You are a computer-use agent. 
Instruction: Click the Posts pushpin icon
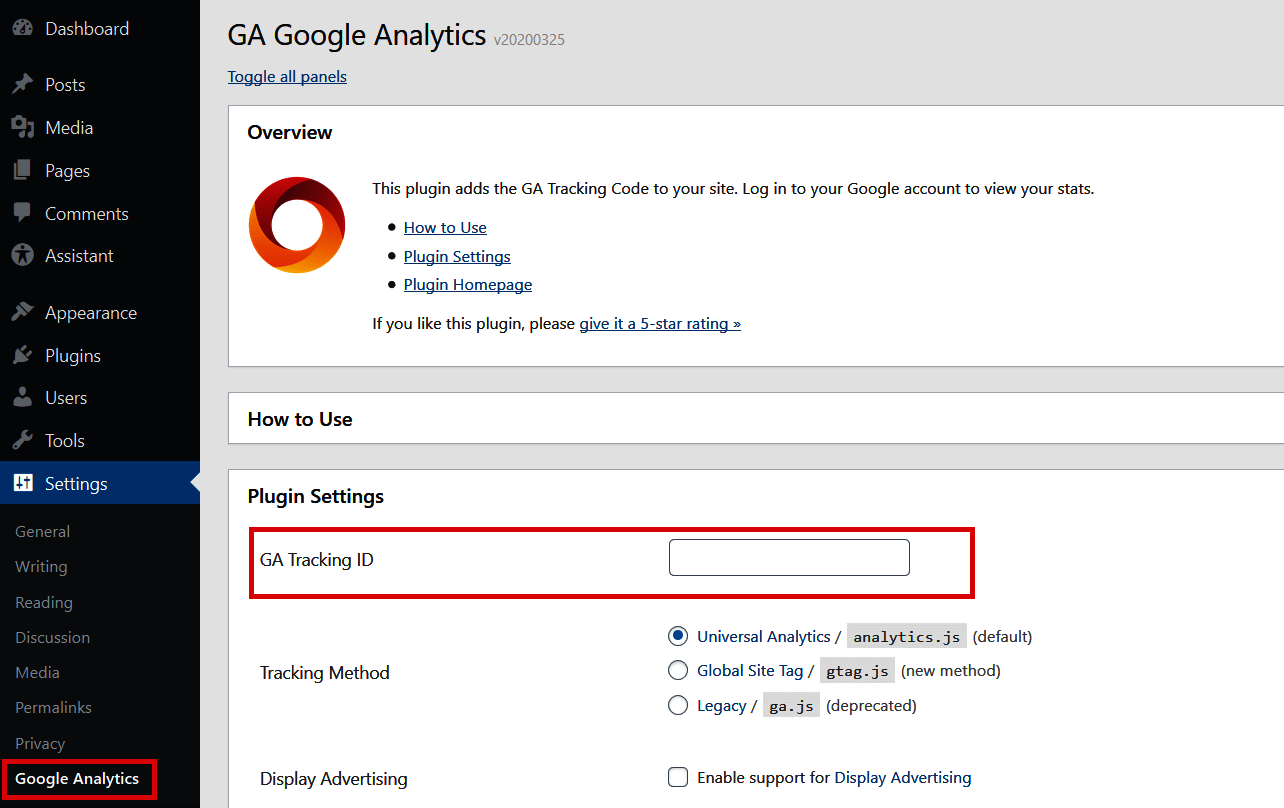[x=22, y=85]
